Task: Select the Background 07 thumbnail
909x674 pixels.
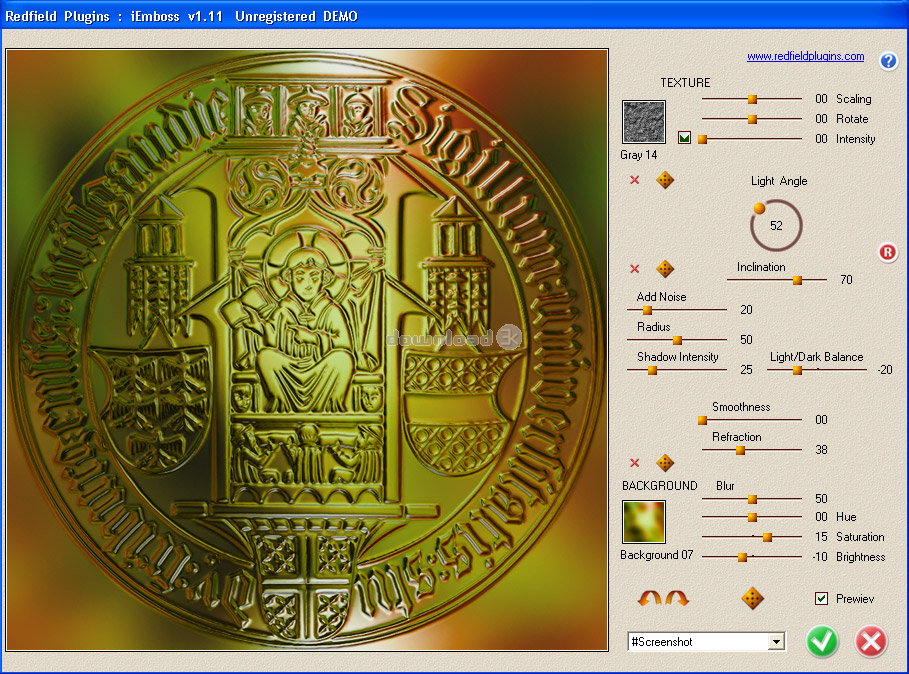Action: point(643,522)
